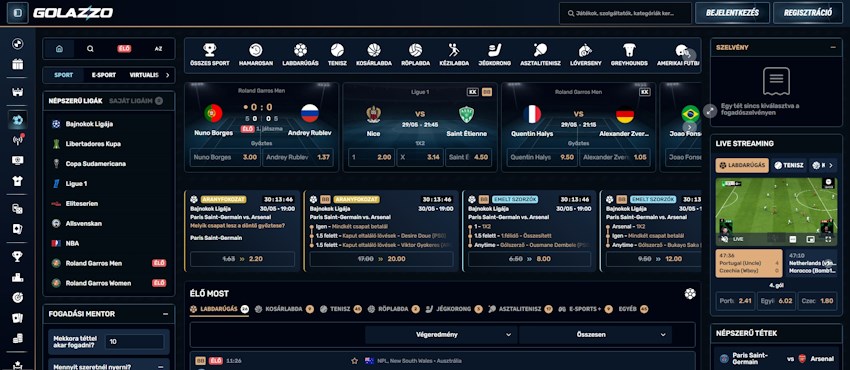Screen dimensions: 850x370
Task: Click the coin stack icon in sidebar
Action: click(x=17, y=339)
